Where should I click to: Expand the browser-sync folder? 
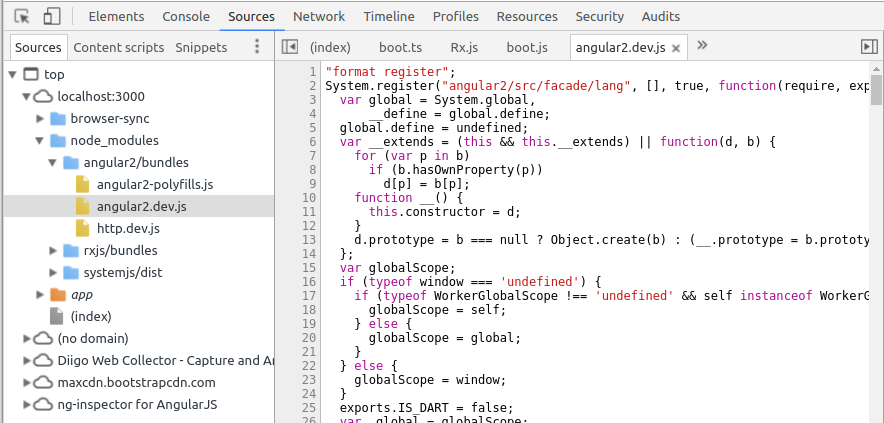pyautogui.click(x=39, y=118)
